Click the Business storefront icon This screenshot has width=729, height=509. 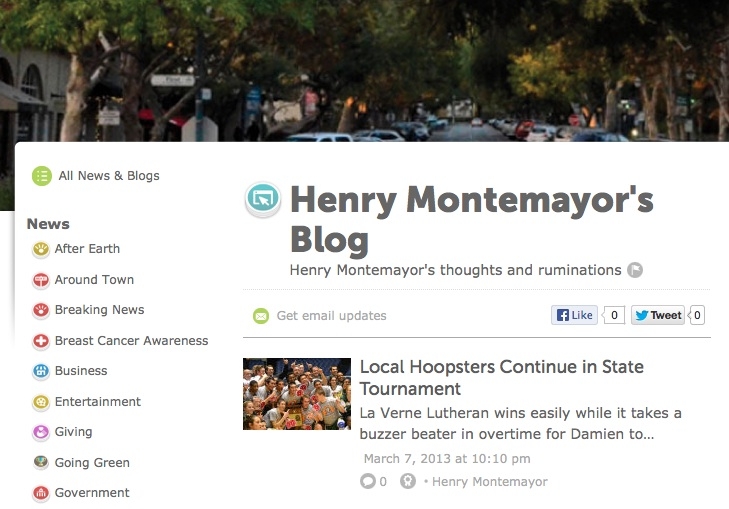click(x=41, y=371)
